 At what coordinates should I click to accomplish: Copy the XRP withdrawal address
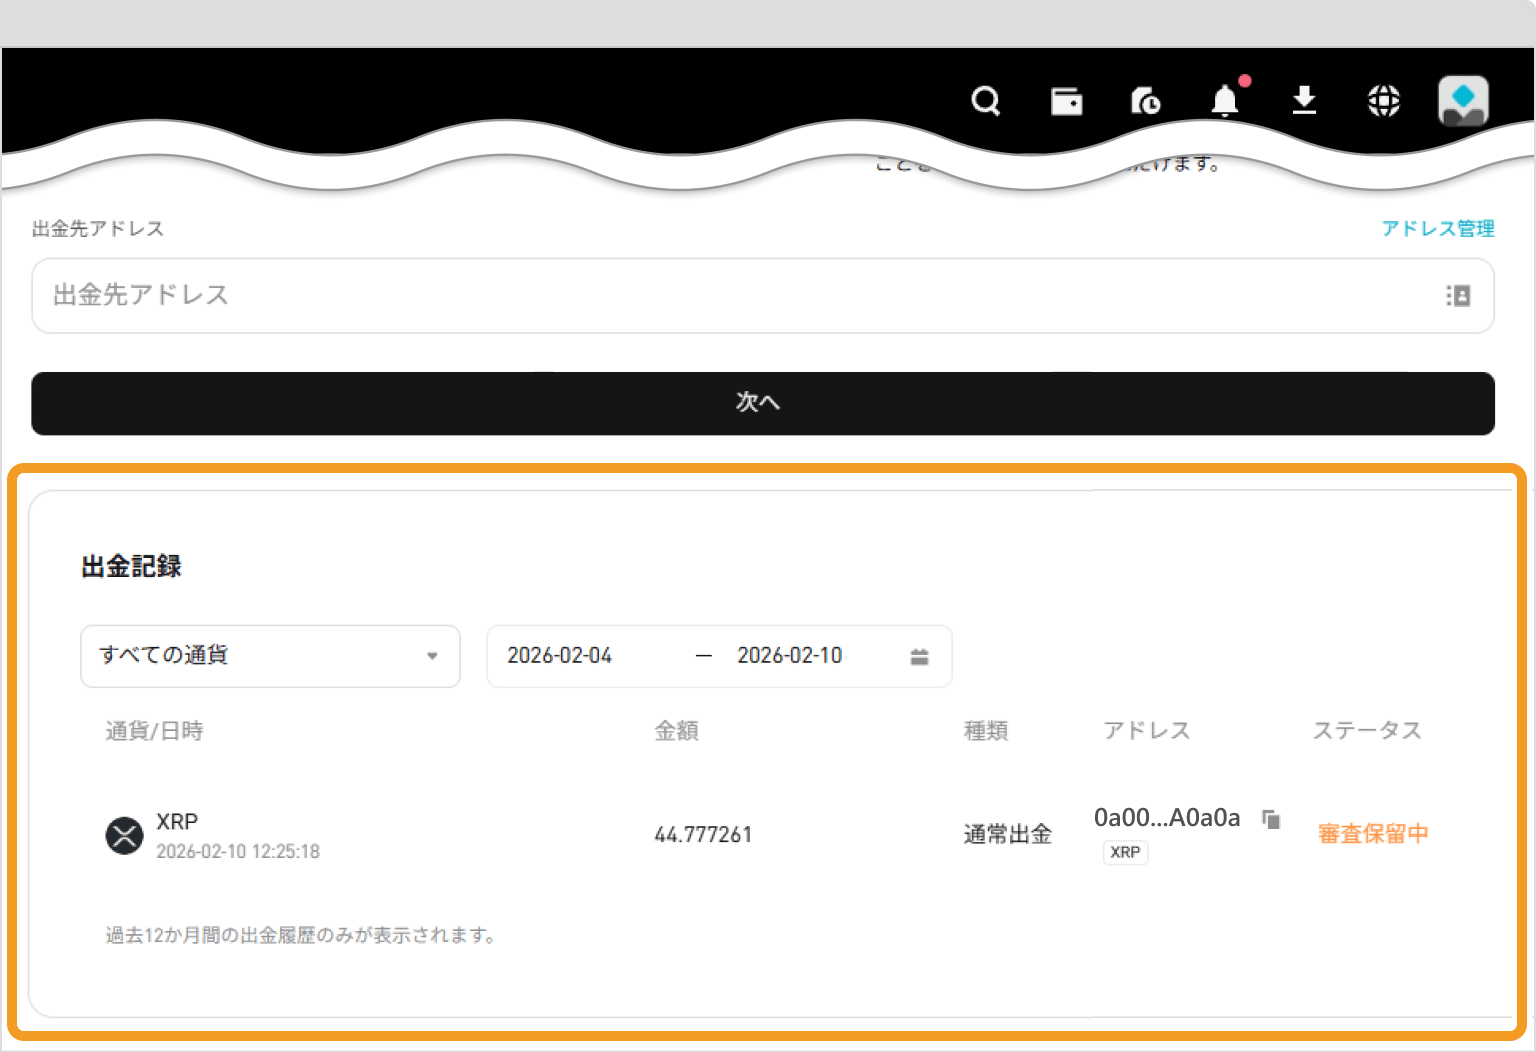coord(1271,819)
